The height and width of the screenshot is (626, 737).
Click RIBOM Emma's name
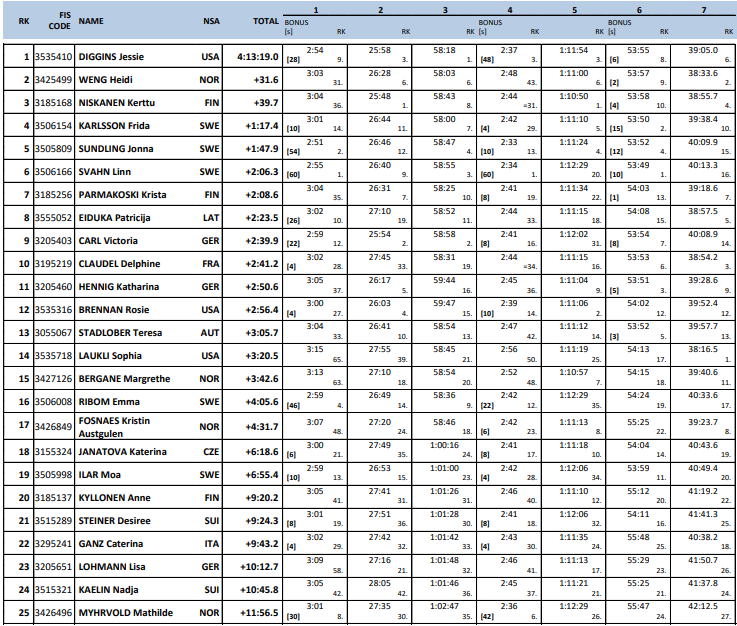[109, 402]
